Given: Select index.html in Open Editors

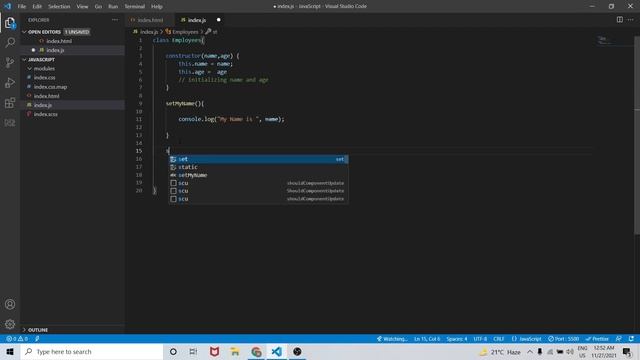Looking at the screenshot, I should pyautogui.click(x=59, y=41).
